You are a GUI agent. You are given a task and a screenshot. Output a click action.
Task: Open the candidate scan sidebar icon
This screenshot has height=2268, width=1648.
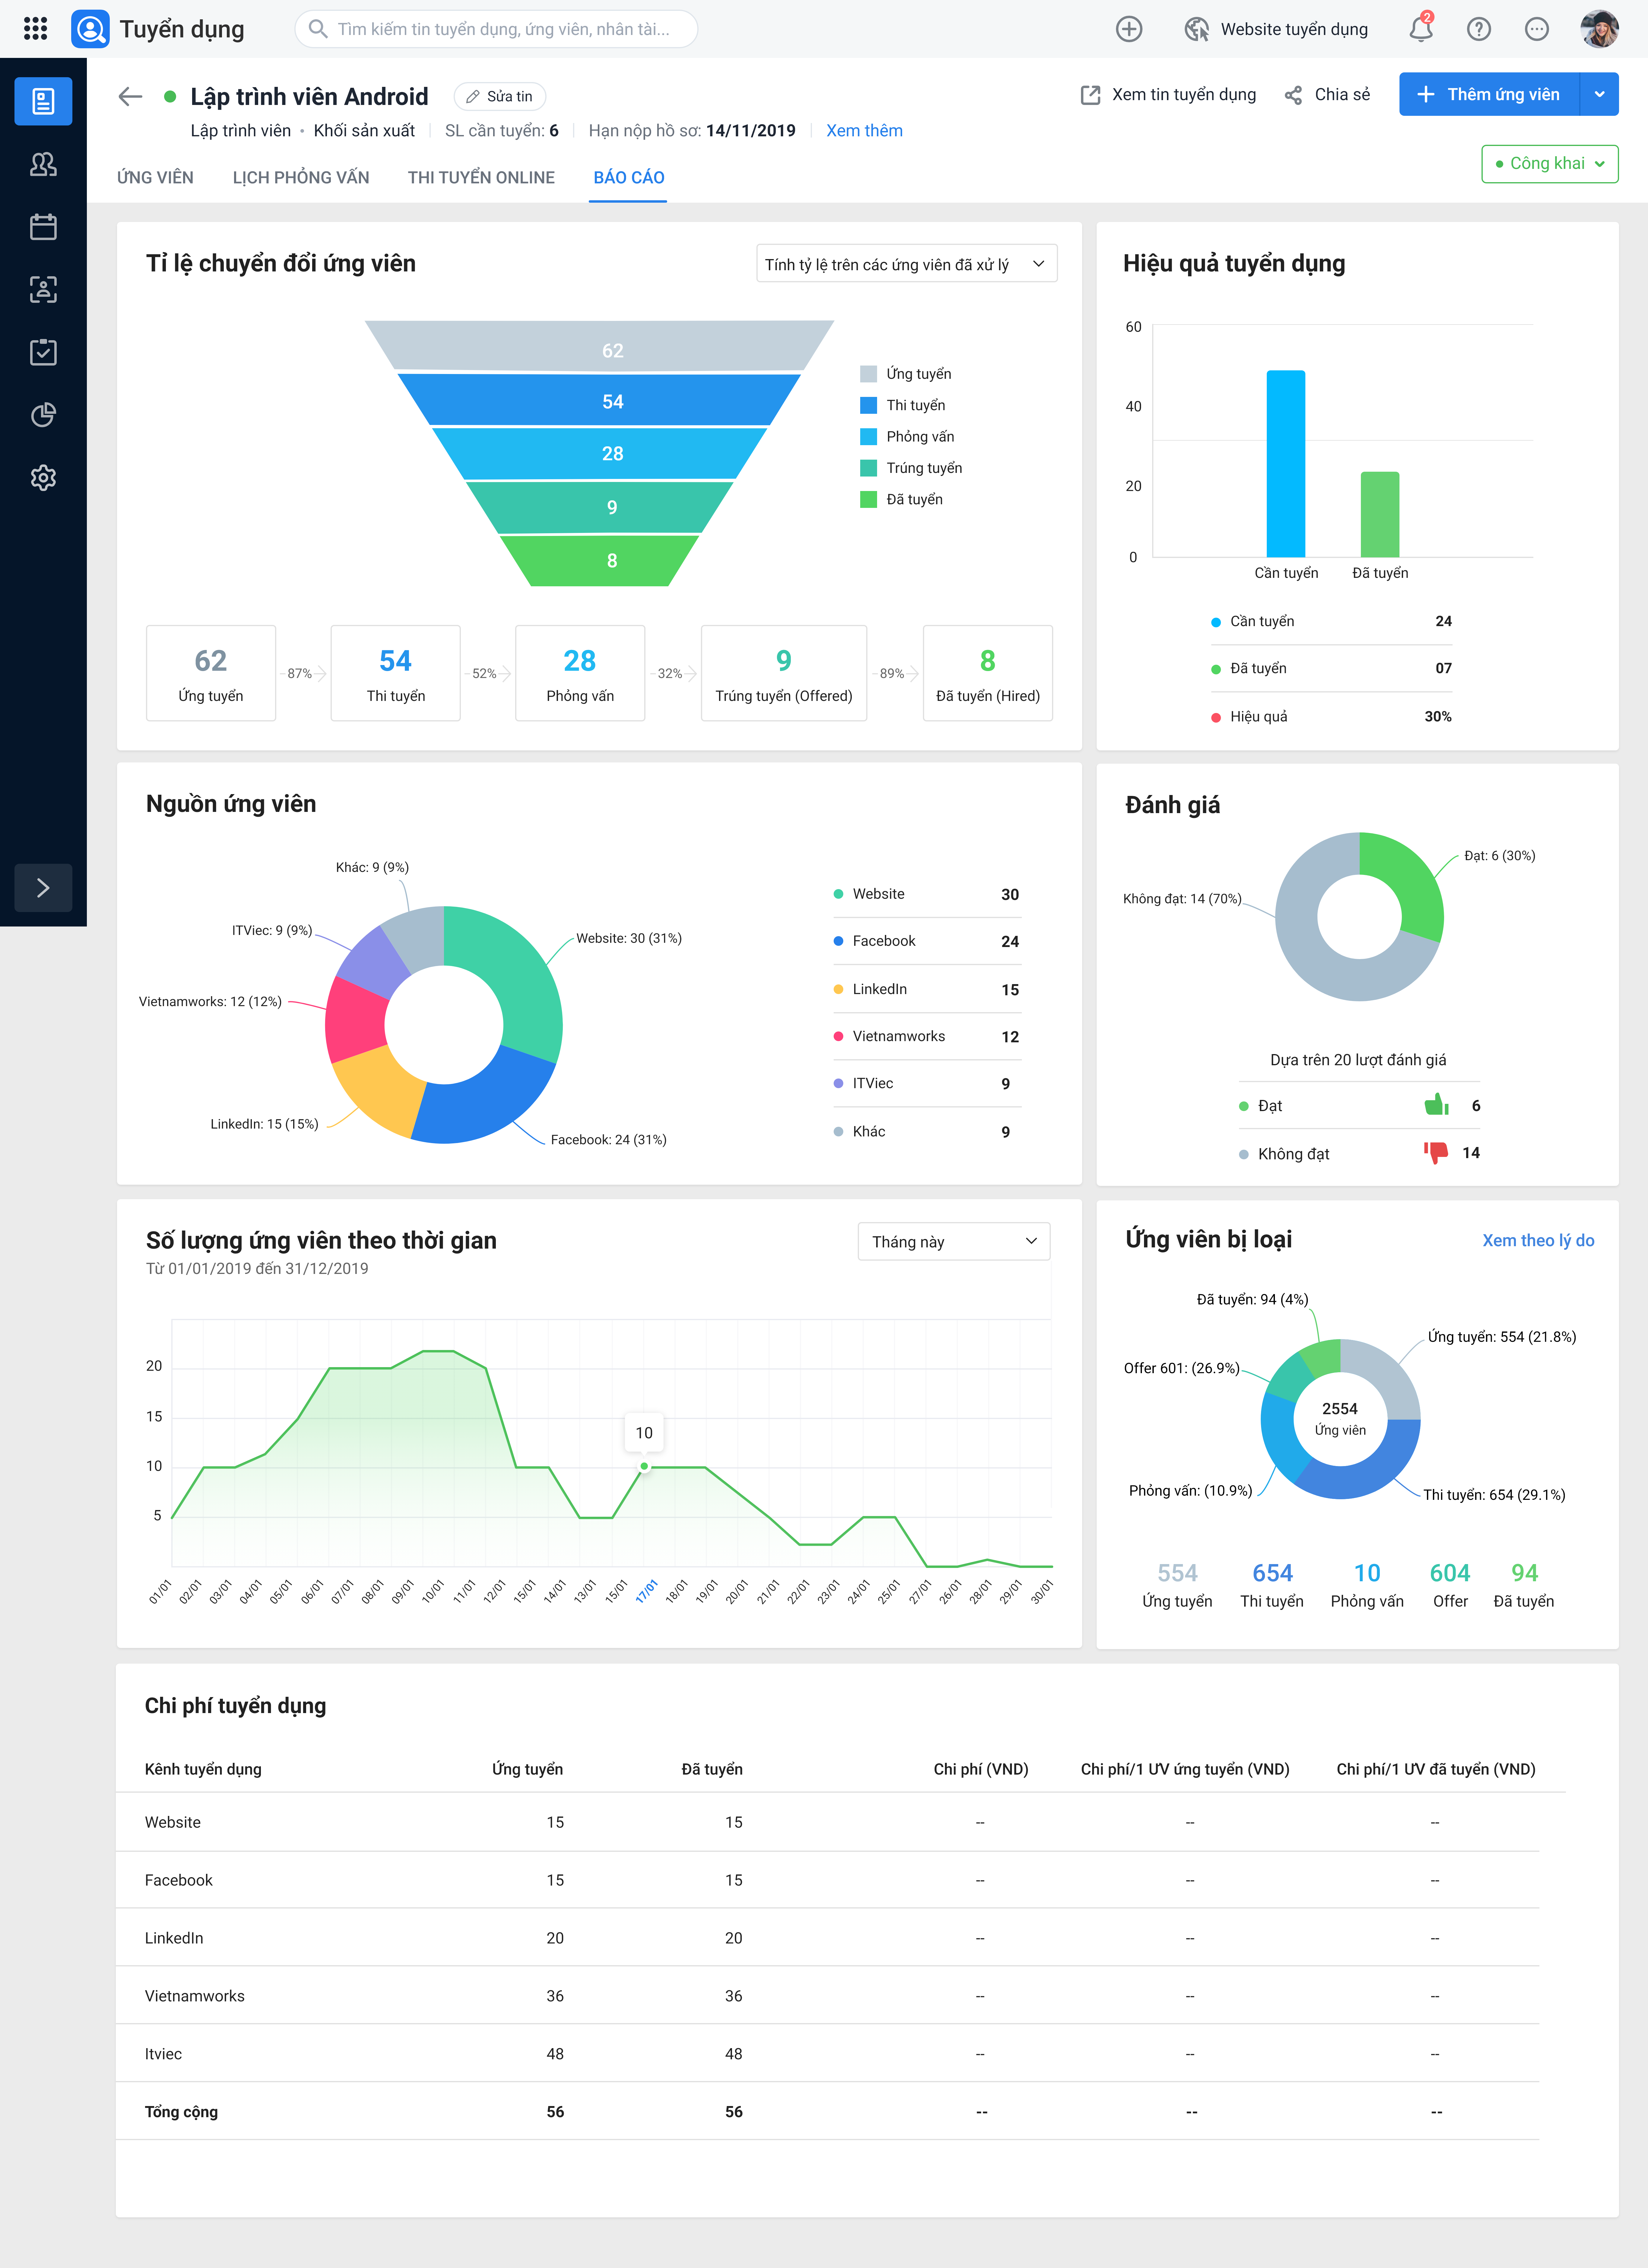43,290
